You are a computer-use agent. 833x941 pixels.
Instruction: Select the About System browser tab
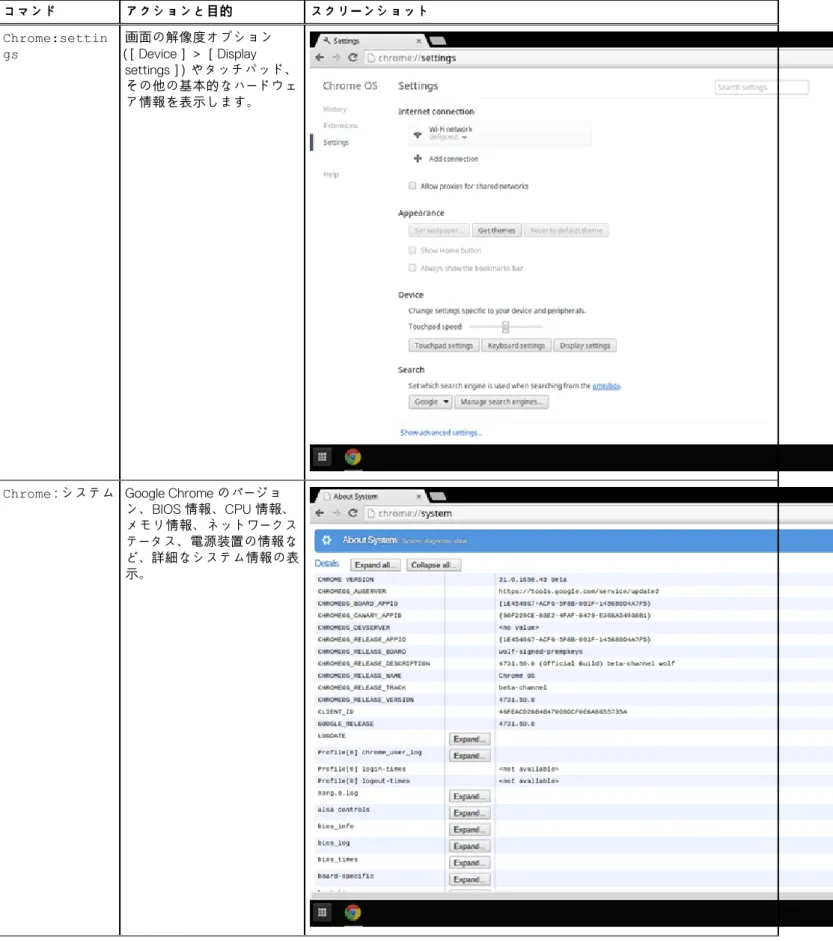point(369,496)
